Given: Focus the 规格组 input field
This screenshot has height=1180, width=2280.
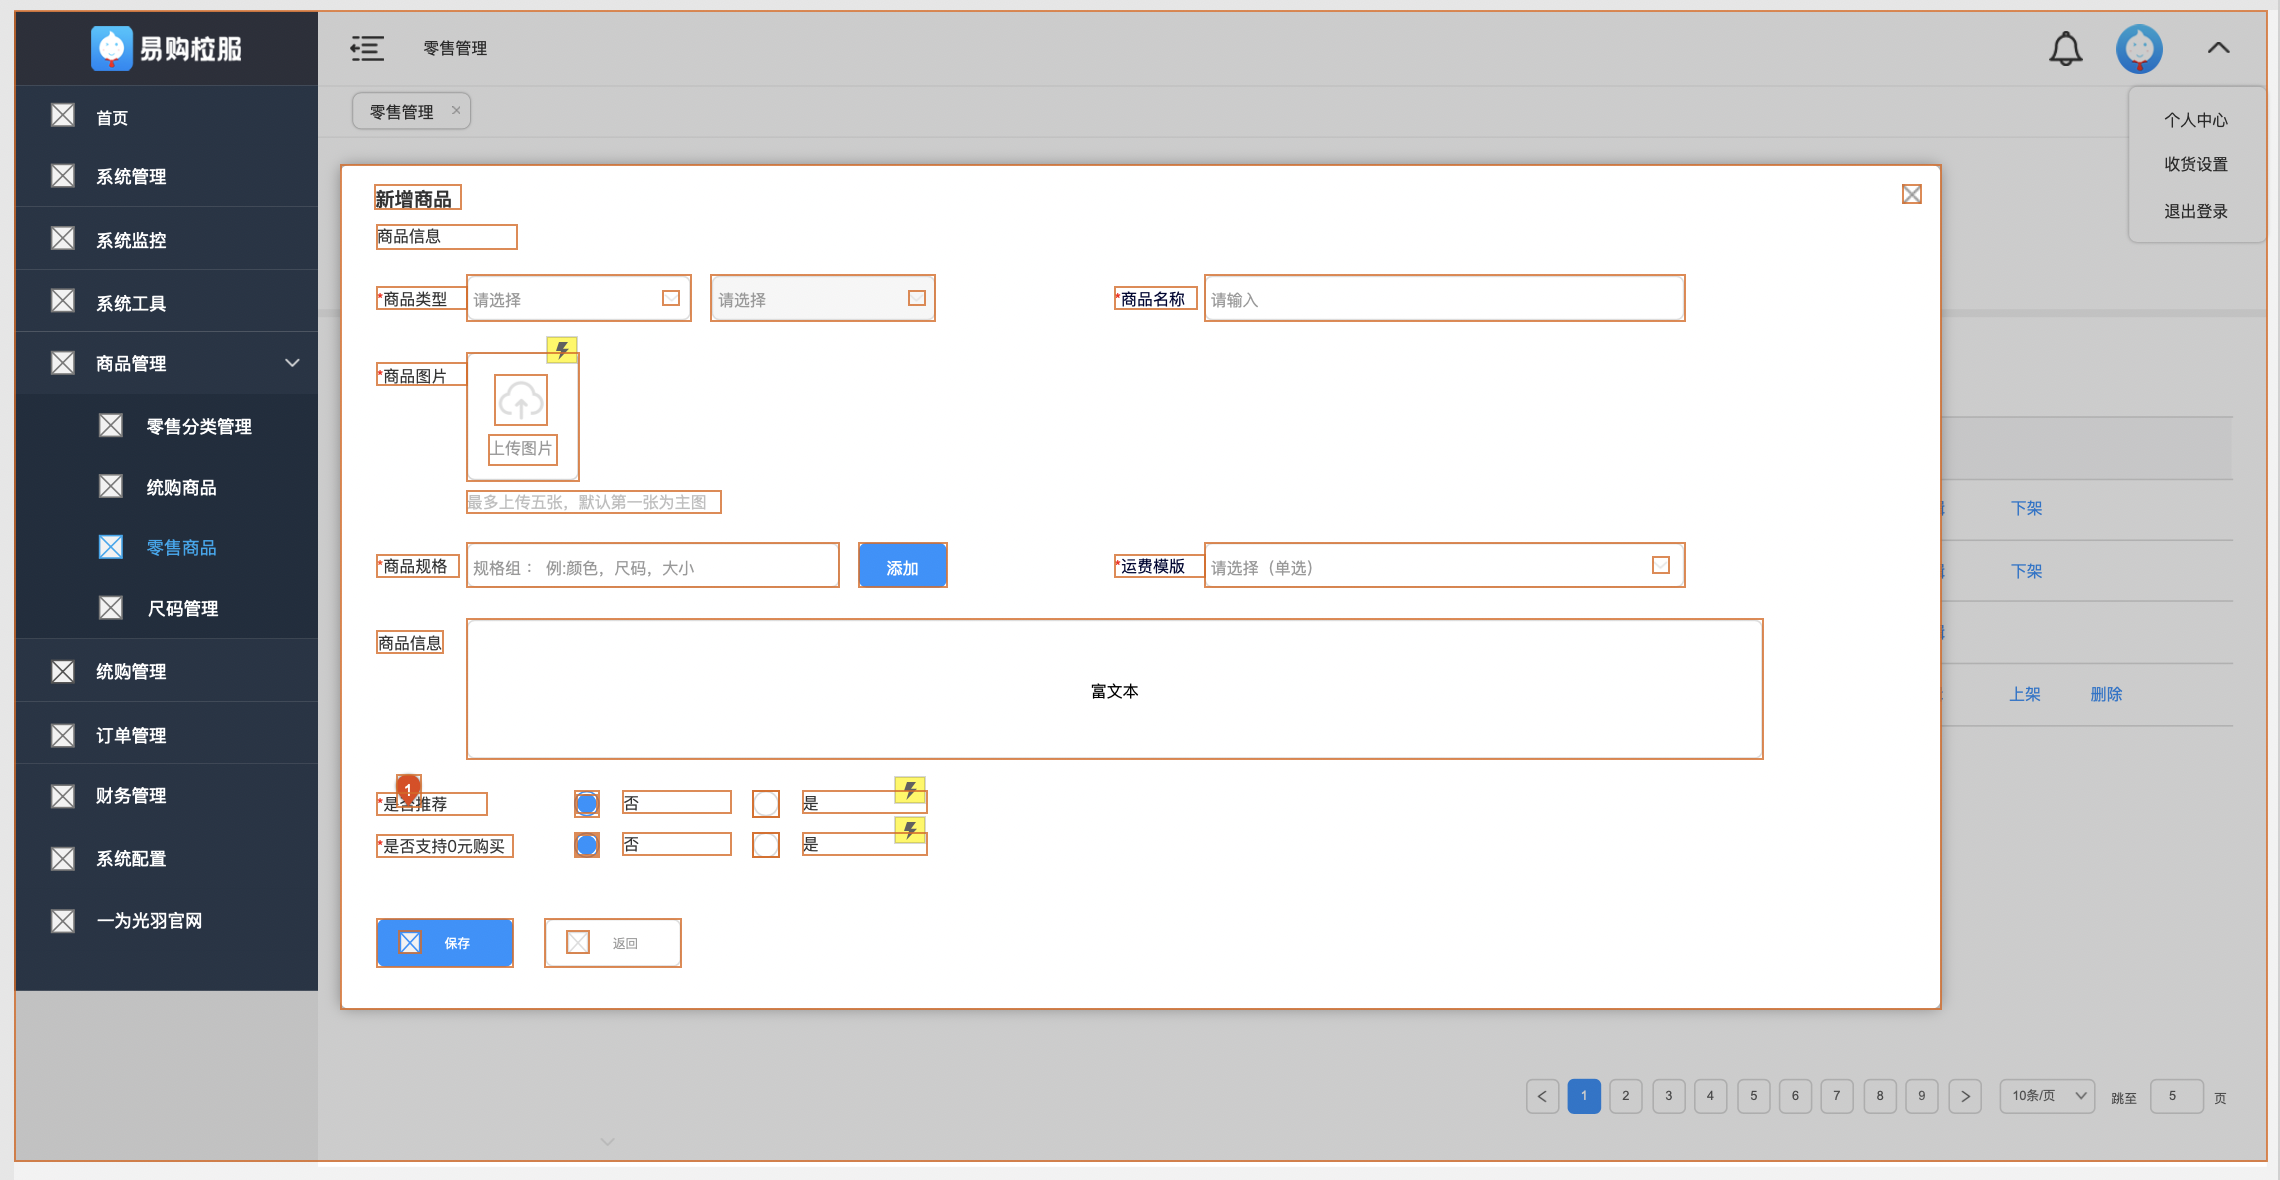Looking at the screenshot, I should (653, 565).
